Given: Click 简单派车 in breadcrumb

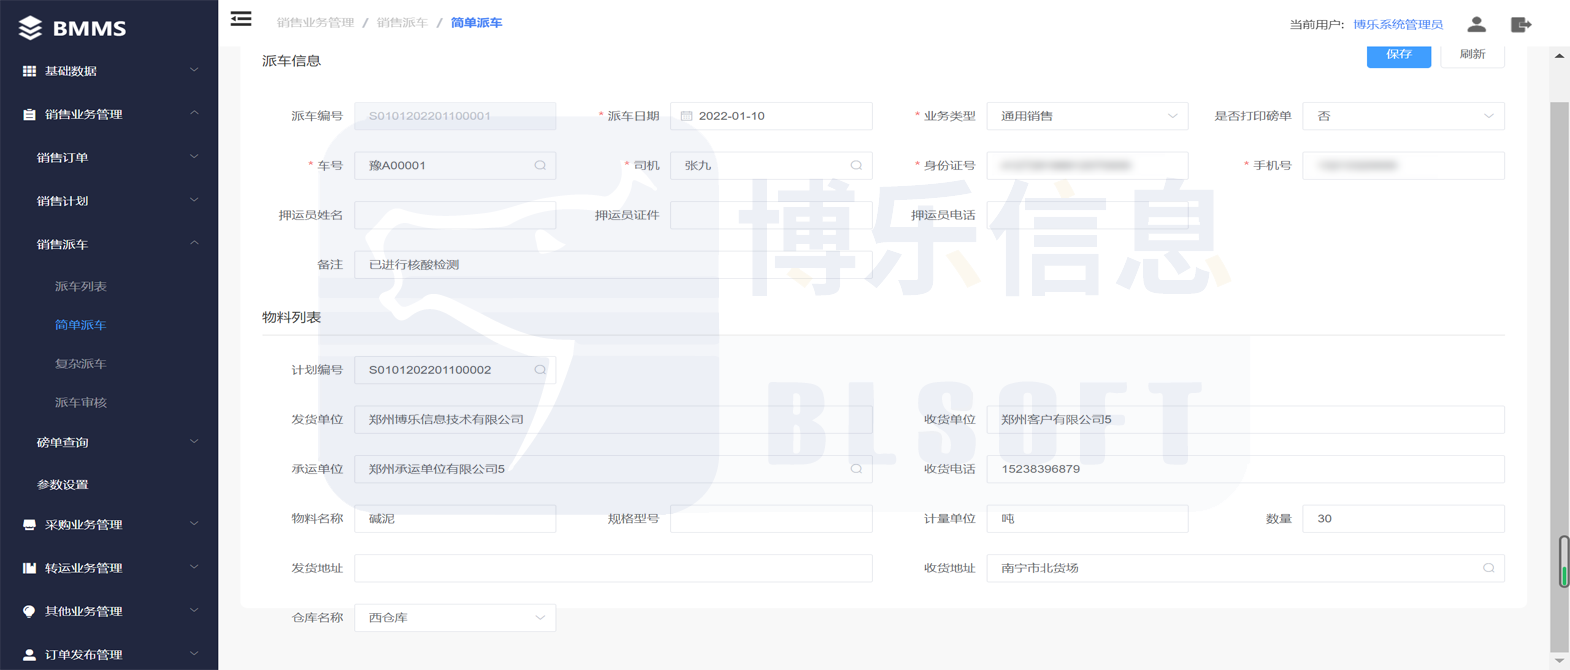Looking at the screenshot, I should coord(476,23).
